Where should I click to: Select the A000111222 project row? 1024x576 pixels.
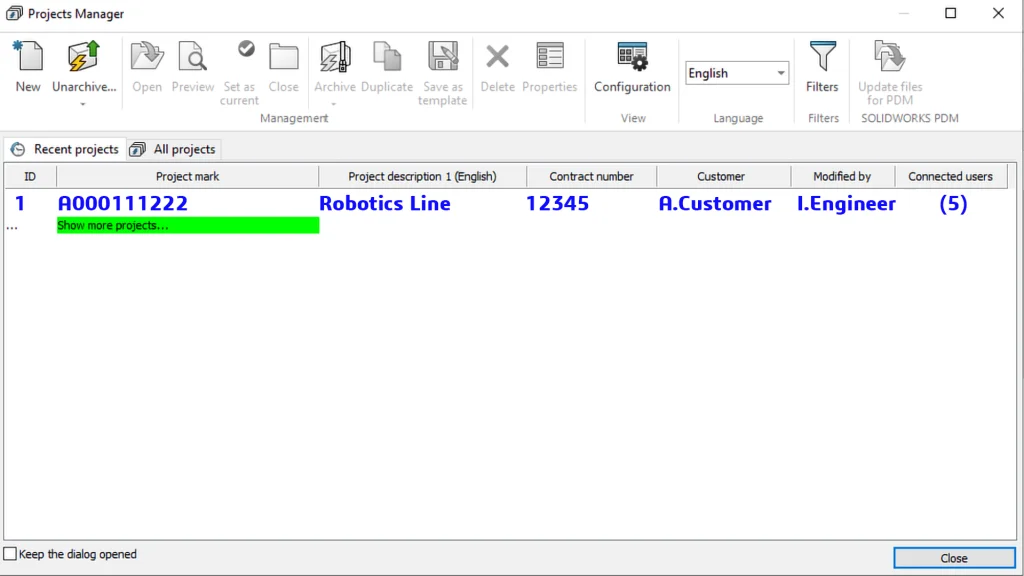(x=123, y=204)
